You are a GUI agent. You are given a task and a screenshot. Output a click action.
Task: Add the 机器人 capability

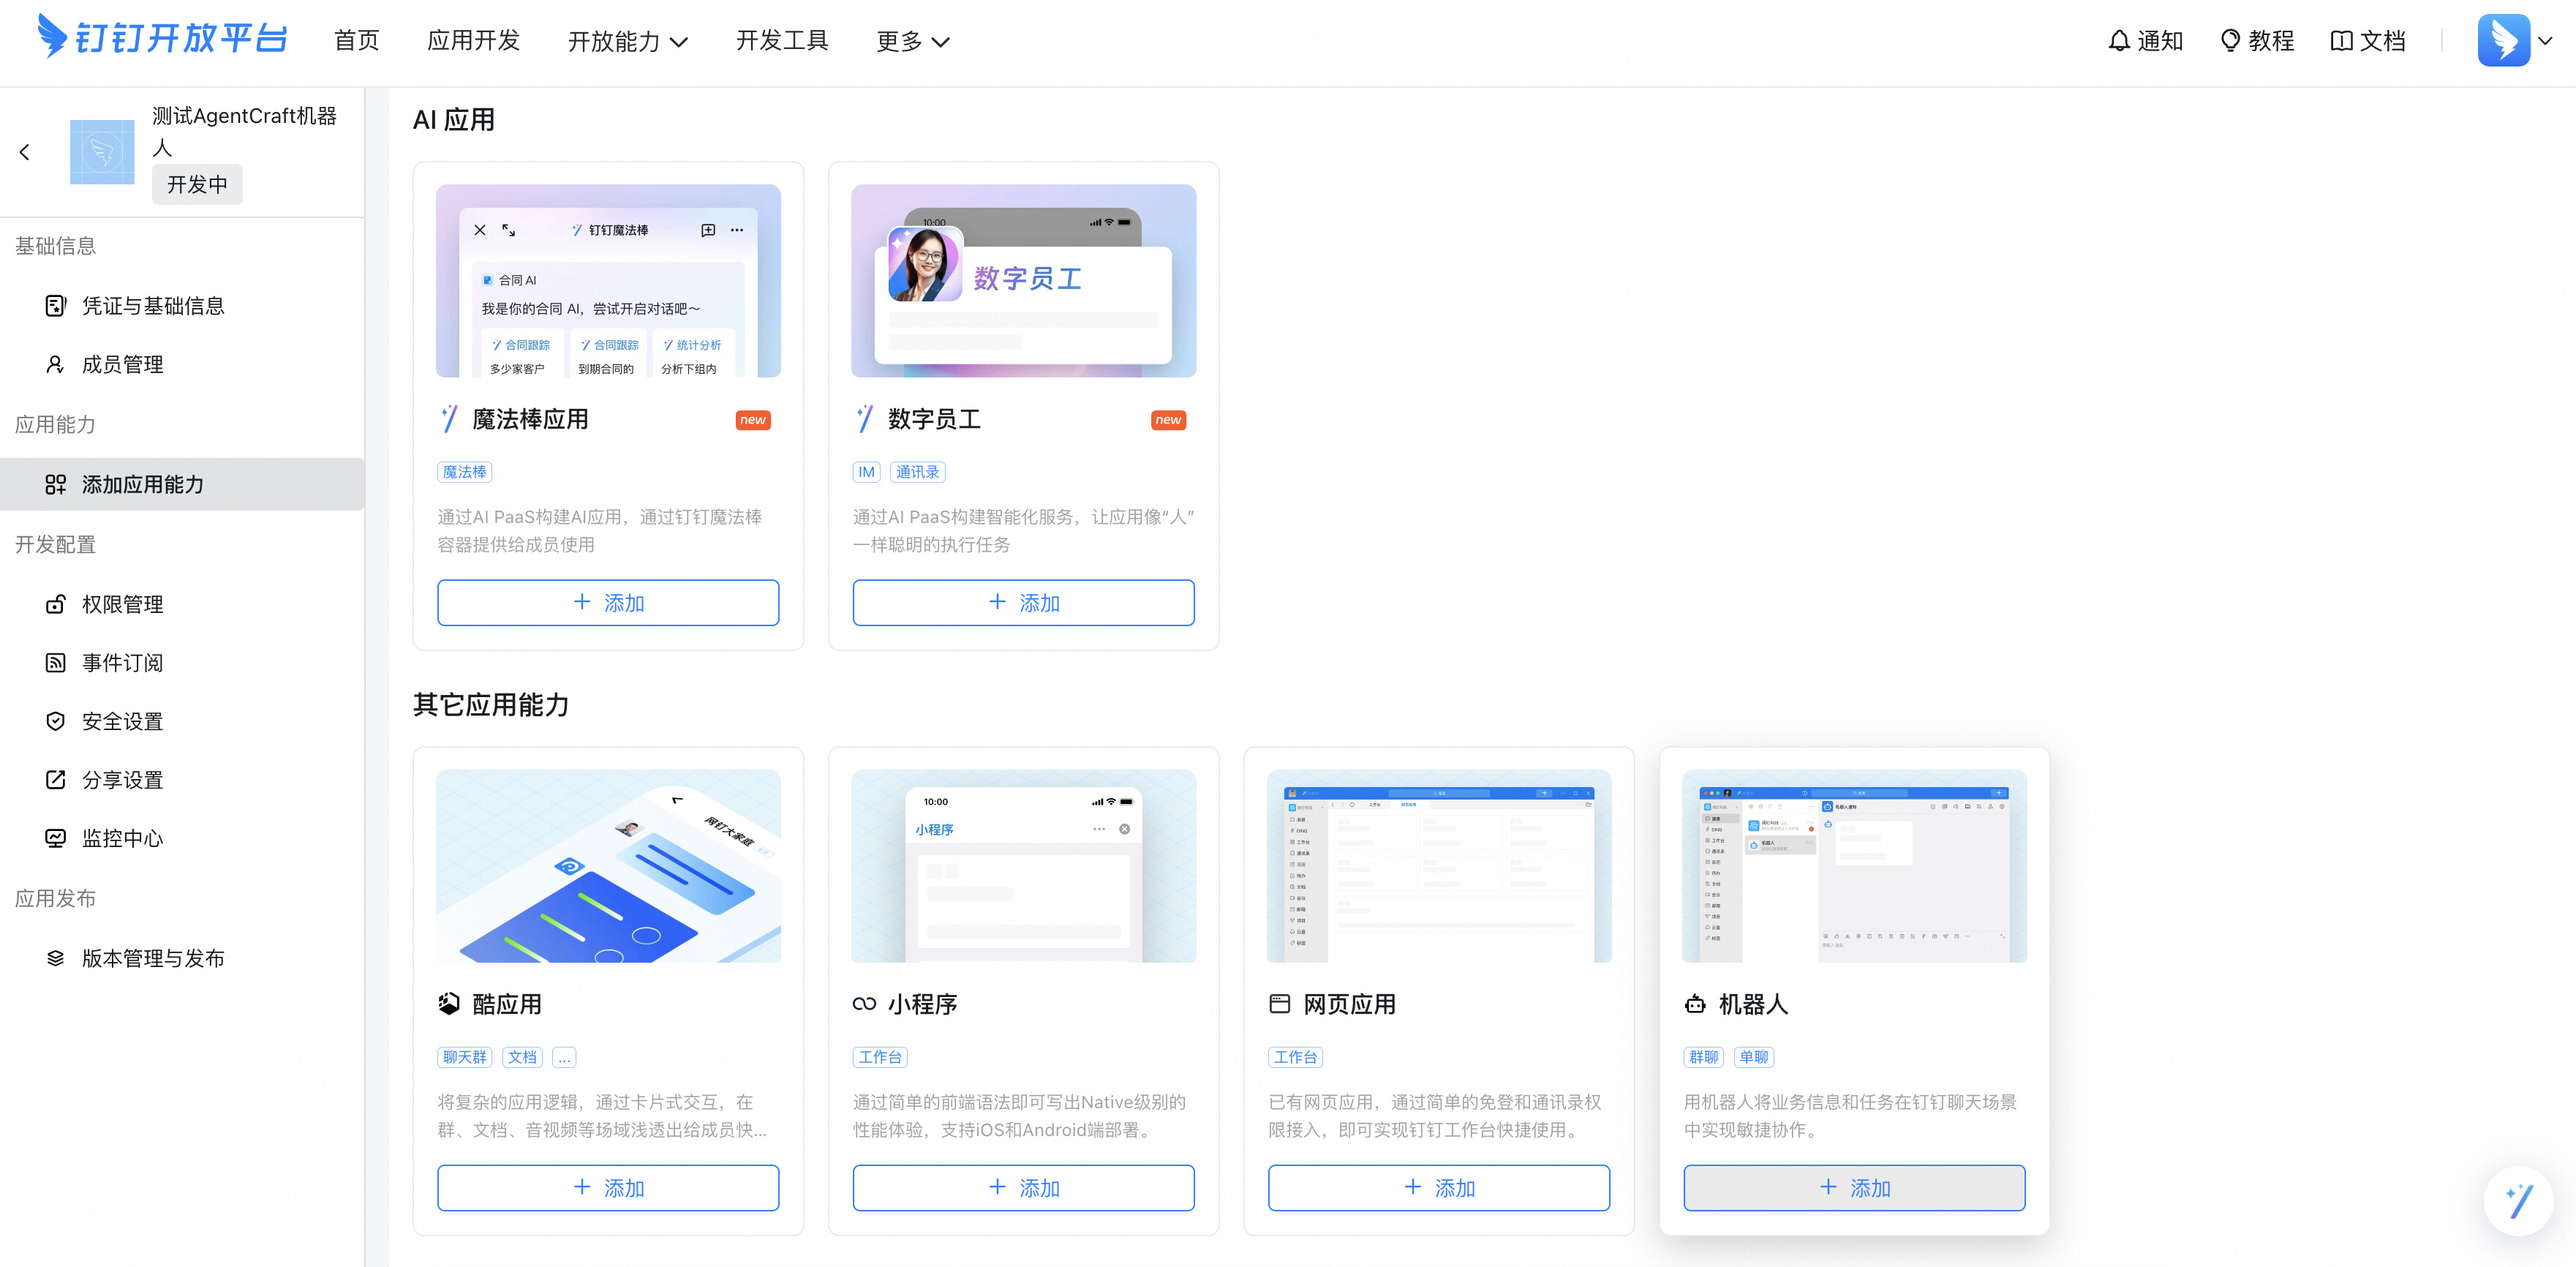[1854, 1188]
